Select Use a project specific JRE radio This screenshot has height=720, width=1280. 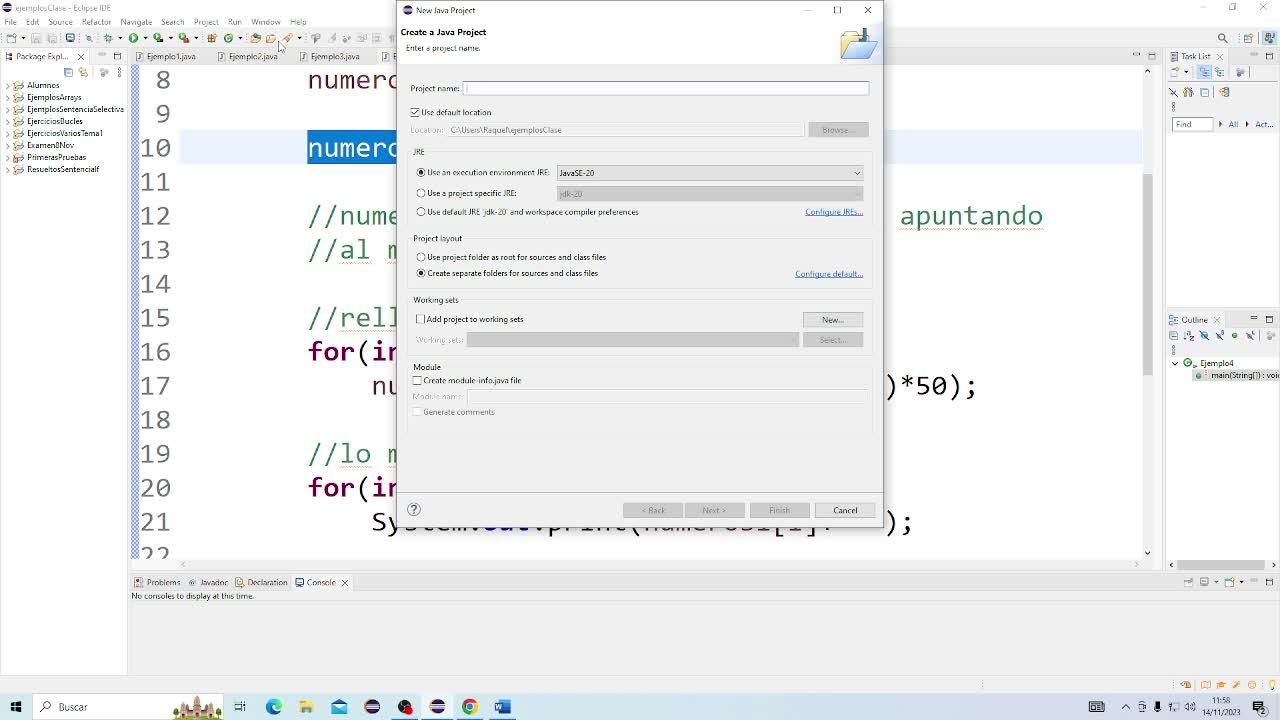421,193
